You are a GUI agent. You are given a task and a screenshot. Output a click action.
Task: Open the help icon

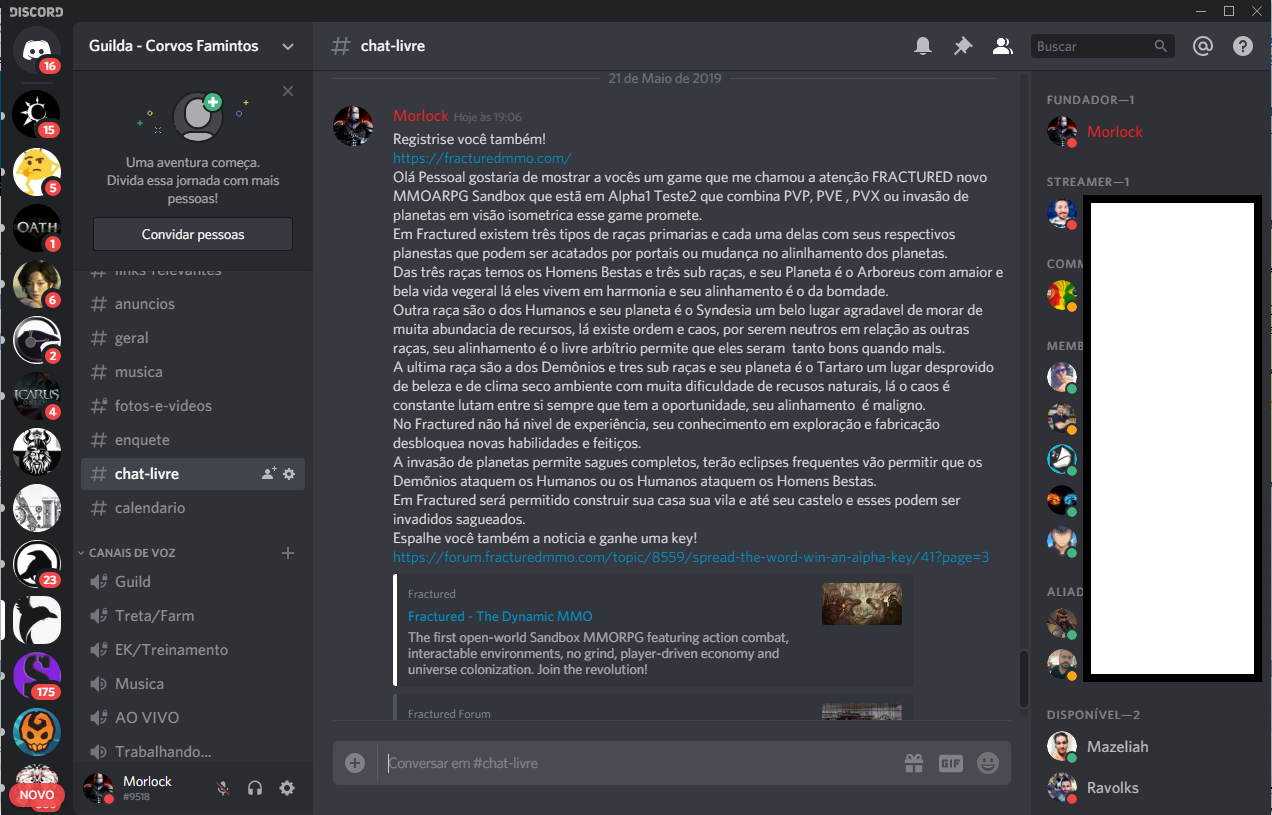pyautogui.click(x=1242, y=46)
